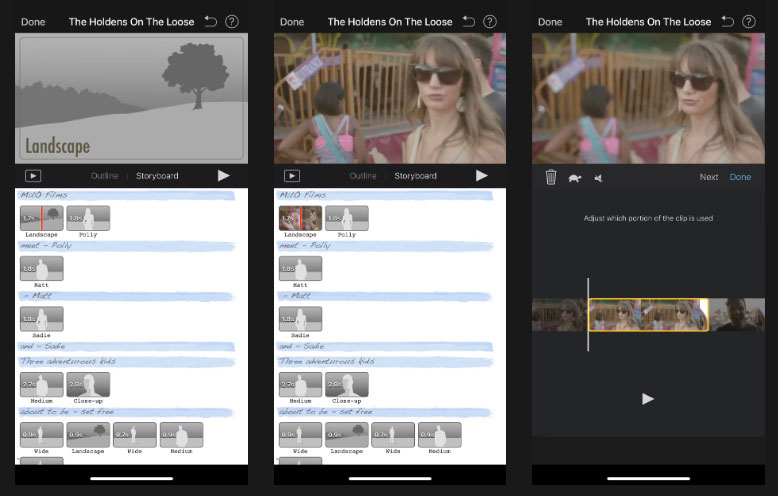Select the 0.7s Wide placeholder in the middle storyboard

point(393,435)
